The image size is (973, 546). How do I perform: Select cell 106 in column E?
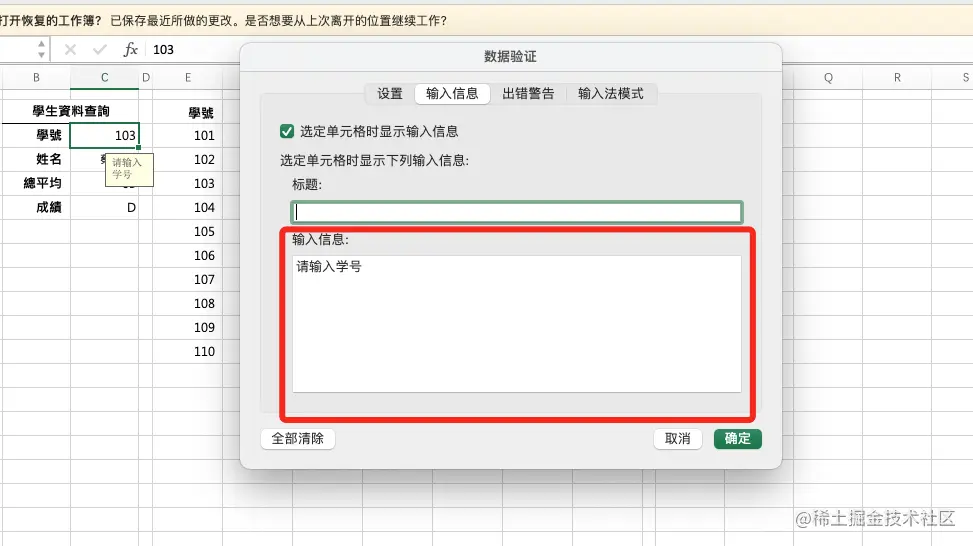(187, 256)
